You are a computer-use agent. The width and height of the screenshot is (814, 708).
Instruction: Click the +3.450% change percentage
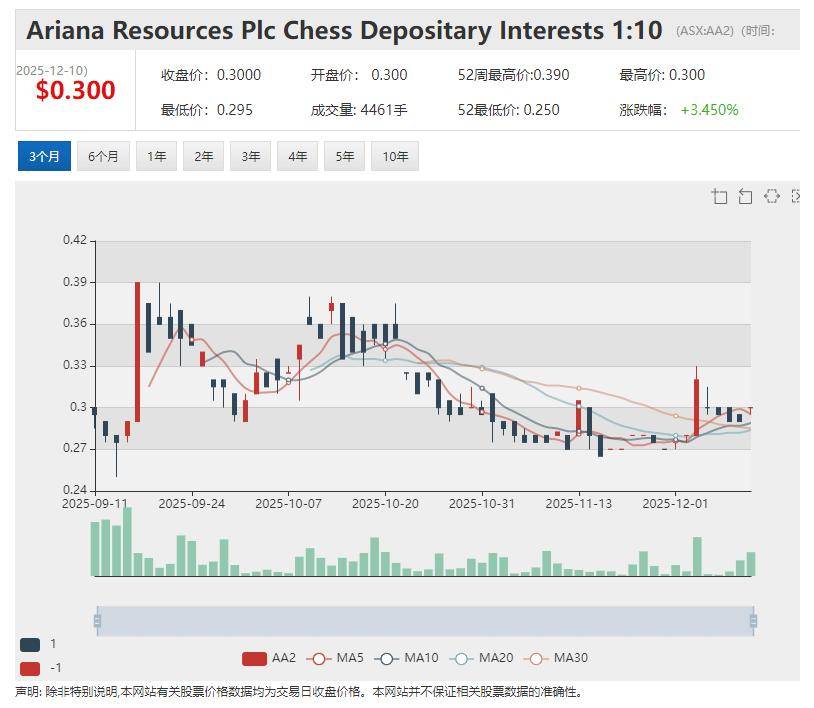point(709,110)
